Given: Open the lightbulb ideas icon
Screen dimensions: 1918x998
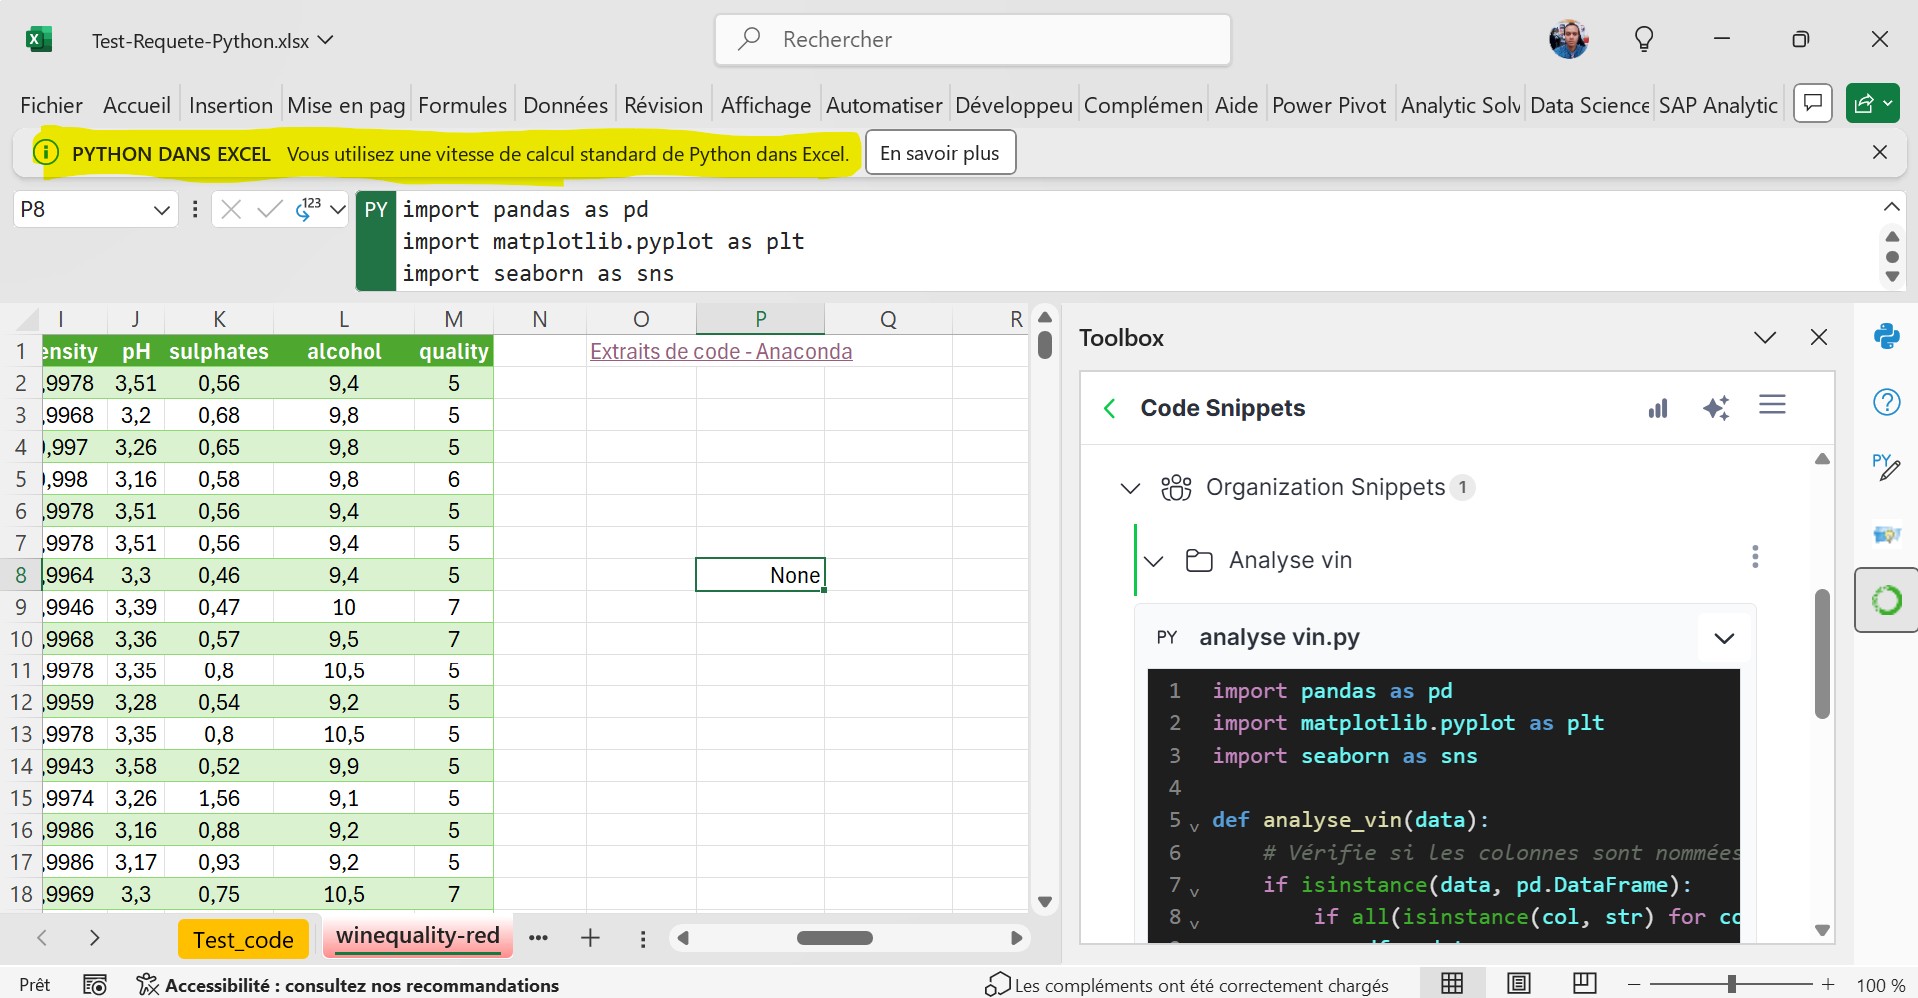Looking at the screenshot, I should (x=1644, y=40).
